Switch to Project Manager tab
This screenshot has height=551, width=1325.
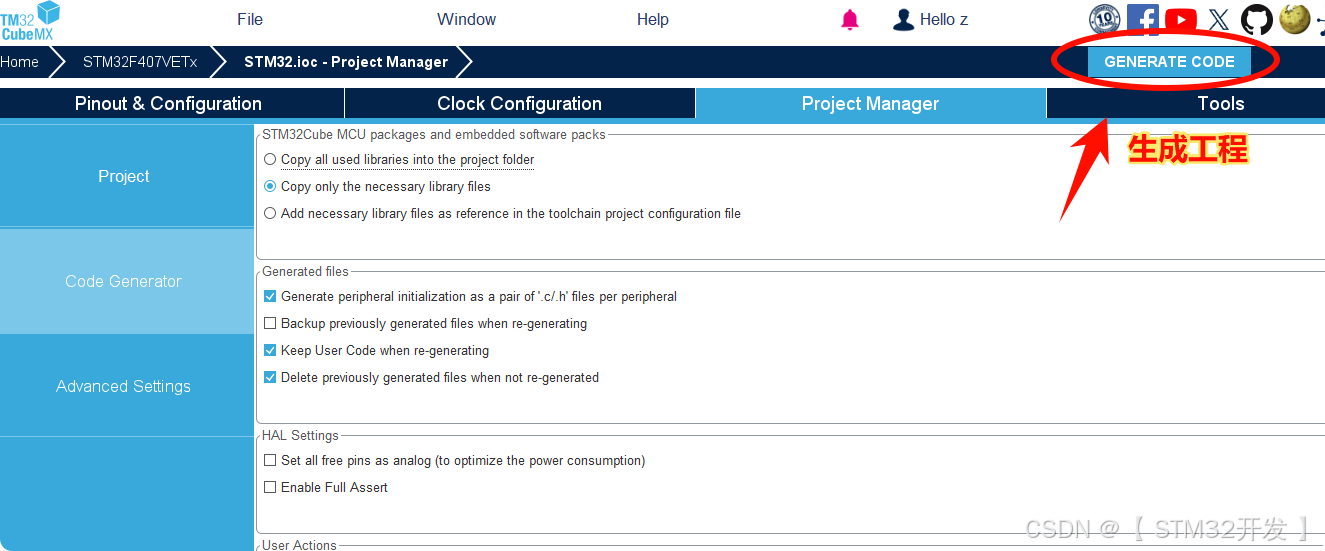click(870, 103)
